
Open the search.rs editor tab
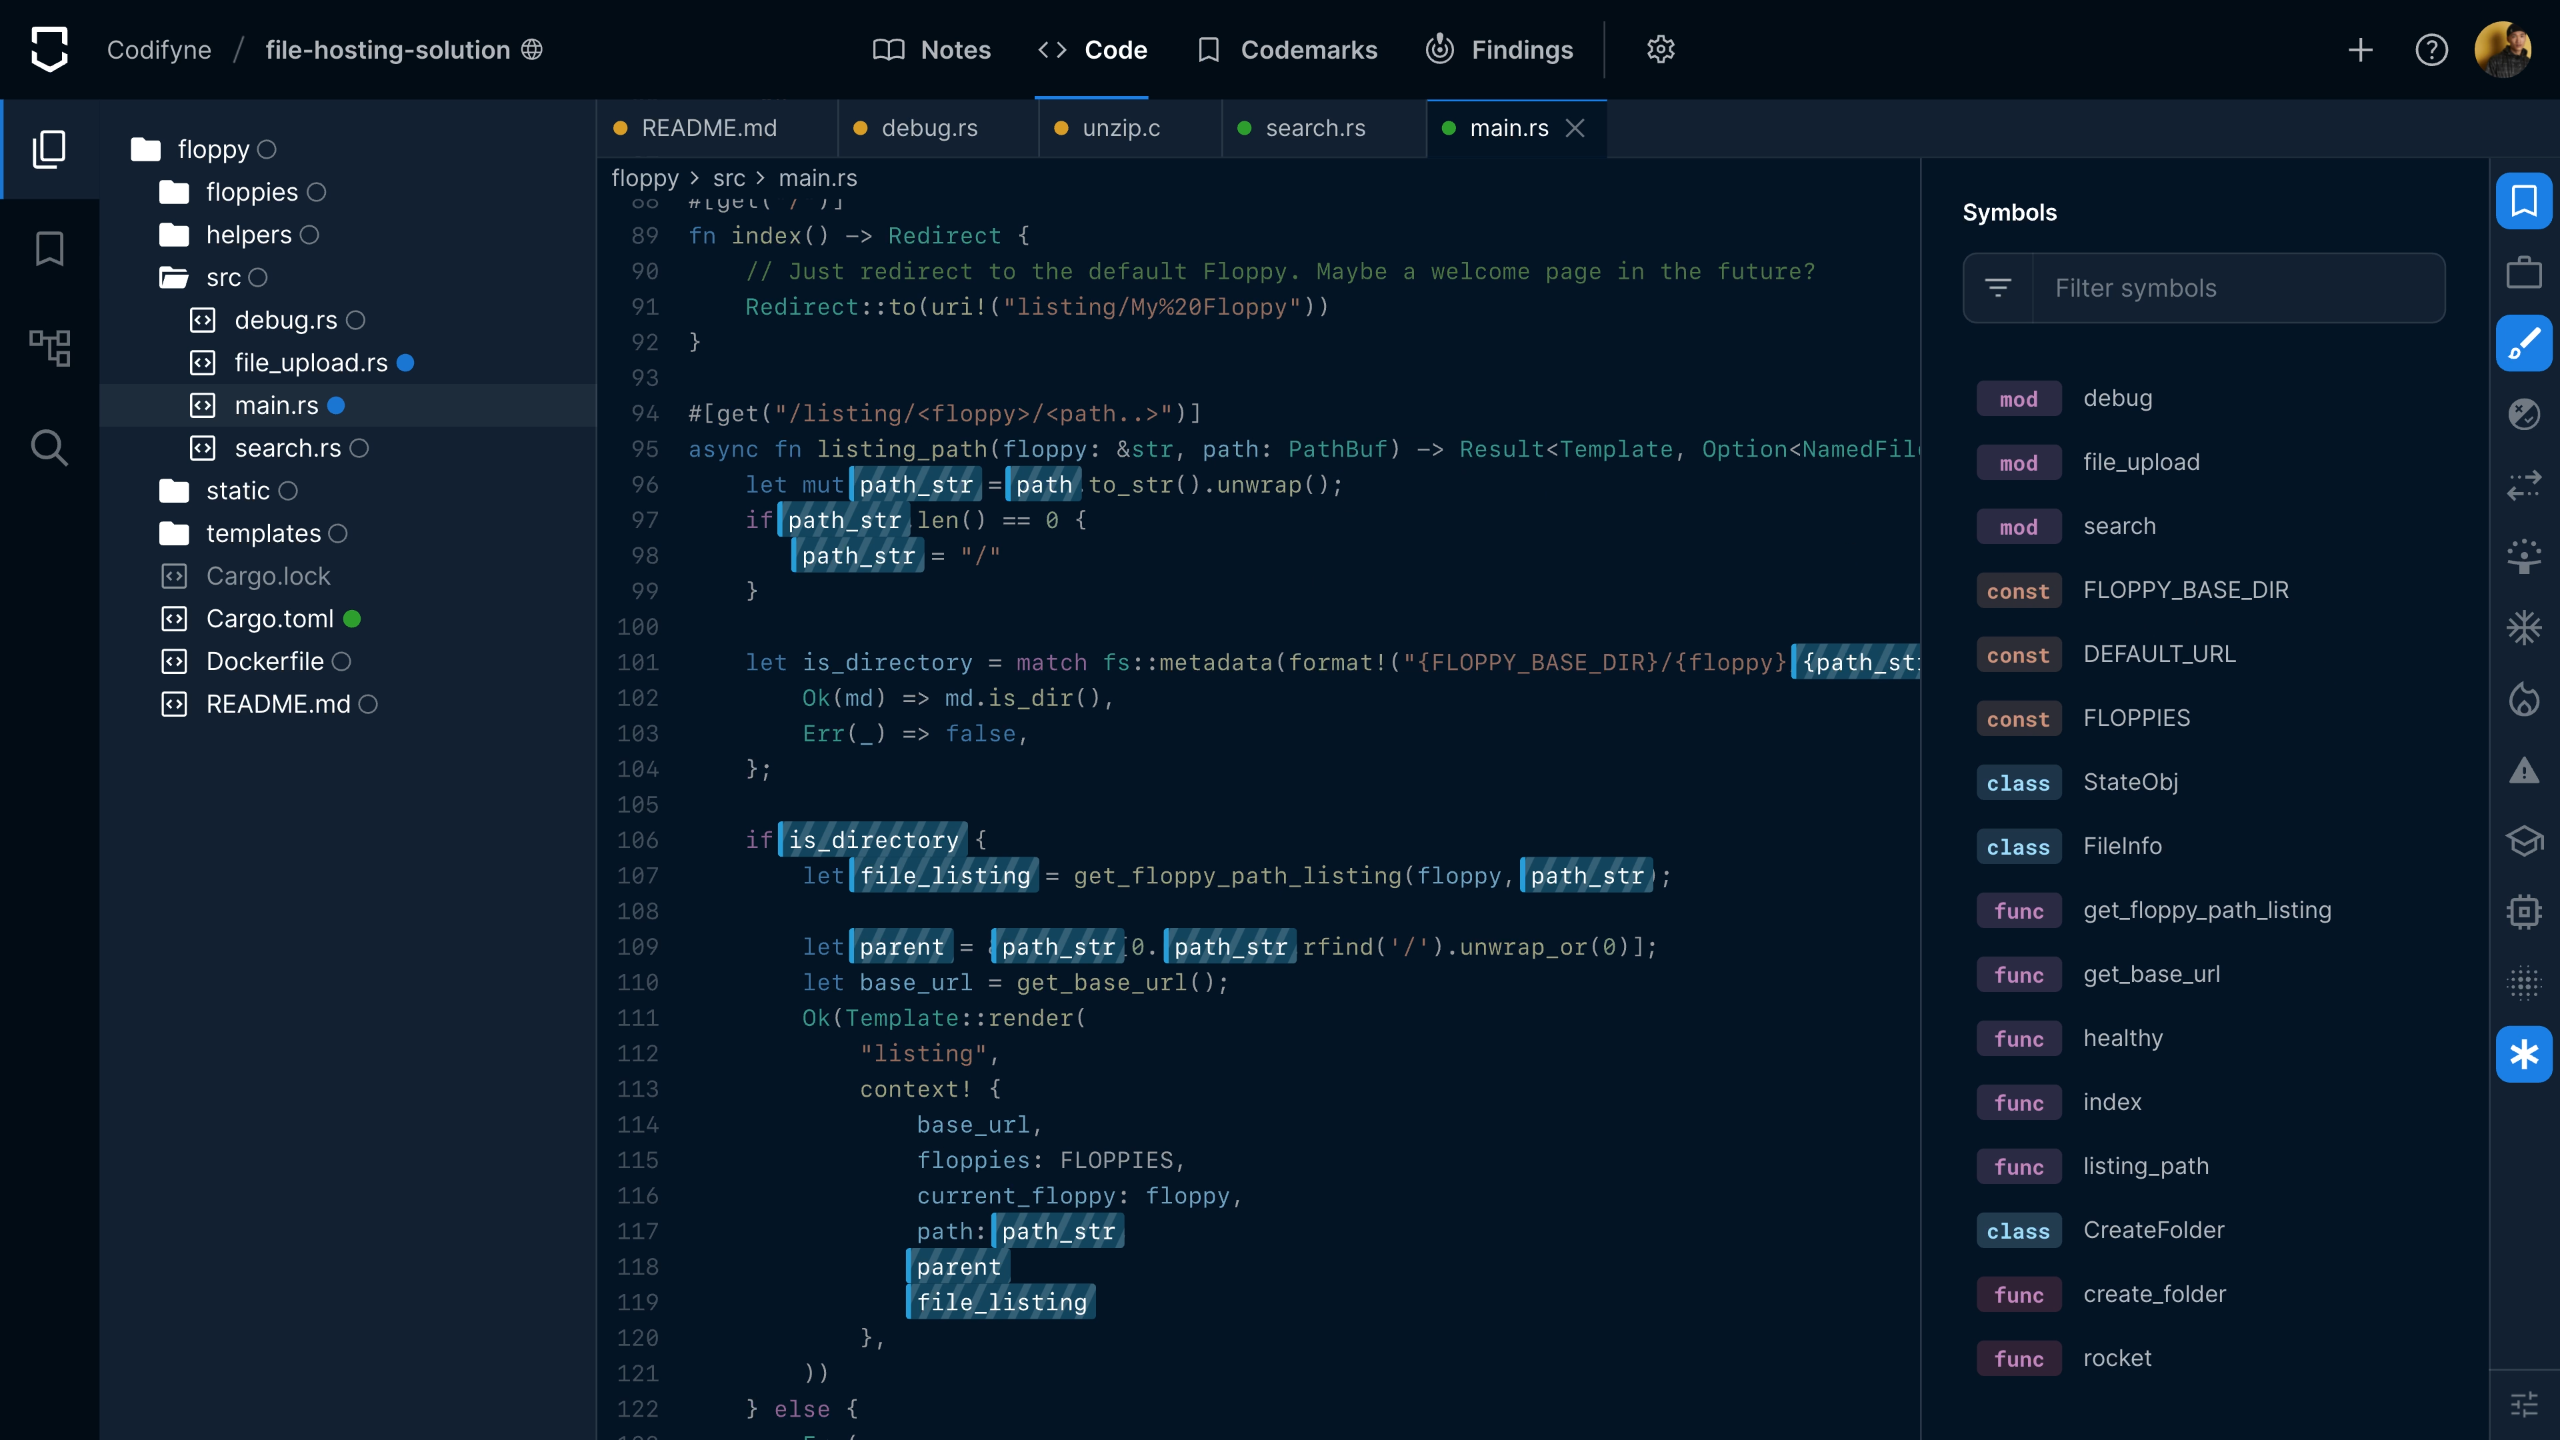pyautogui.click(x=1314, y=128)
